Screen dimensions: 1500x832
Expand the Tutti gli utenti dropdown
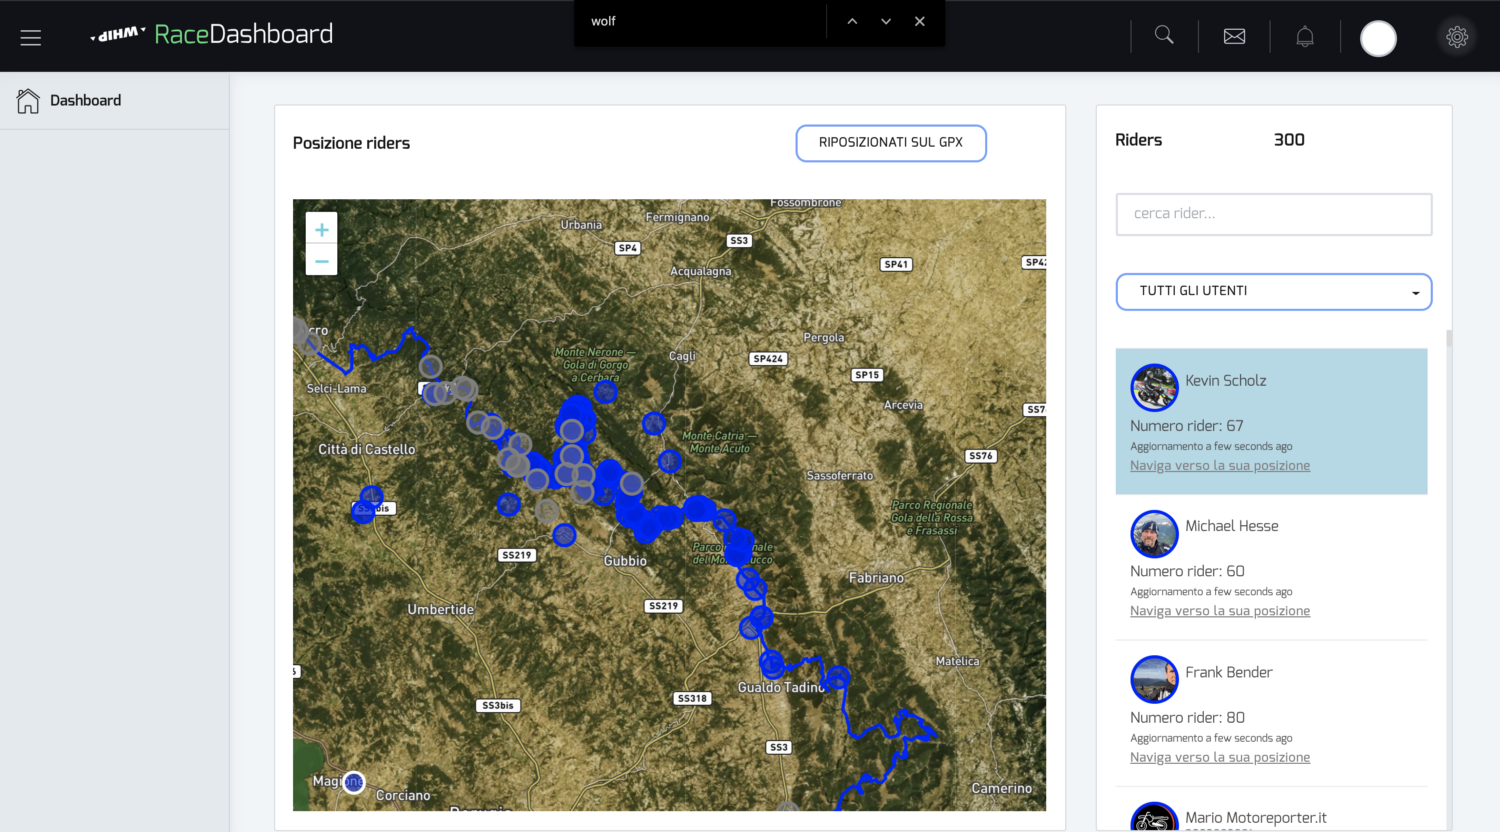click(x=1274, y=292)
